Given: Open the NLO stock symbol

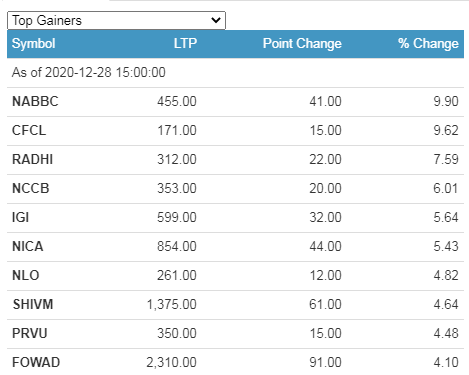Looking at the screenshot, I should point(26,275).
